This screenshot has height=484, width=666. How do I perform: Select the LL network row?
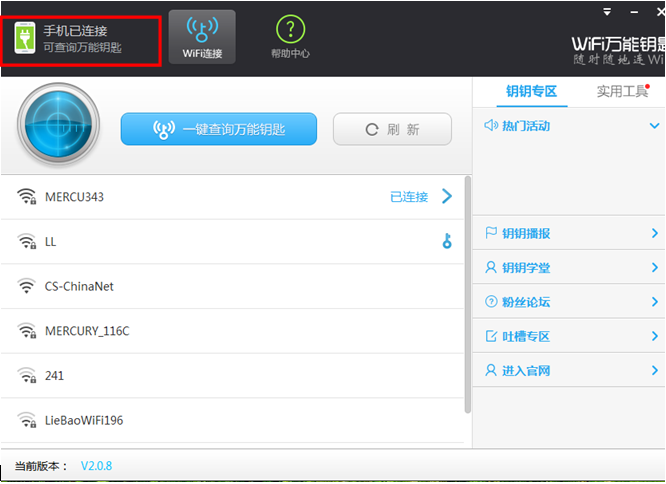[232, 242]
